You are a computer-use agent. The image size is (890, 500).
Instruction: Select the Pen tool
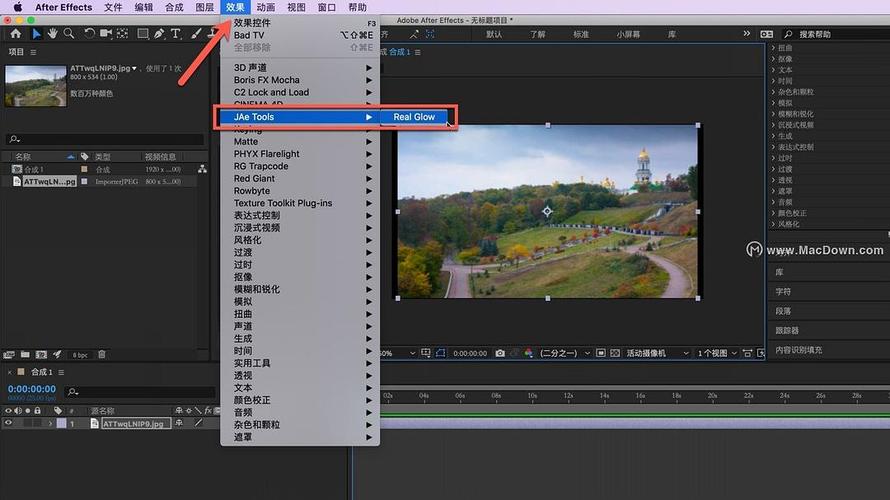159,34
